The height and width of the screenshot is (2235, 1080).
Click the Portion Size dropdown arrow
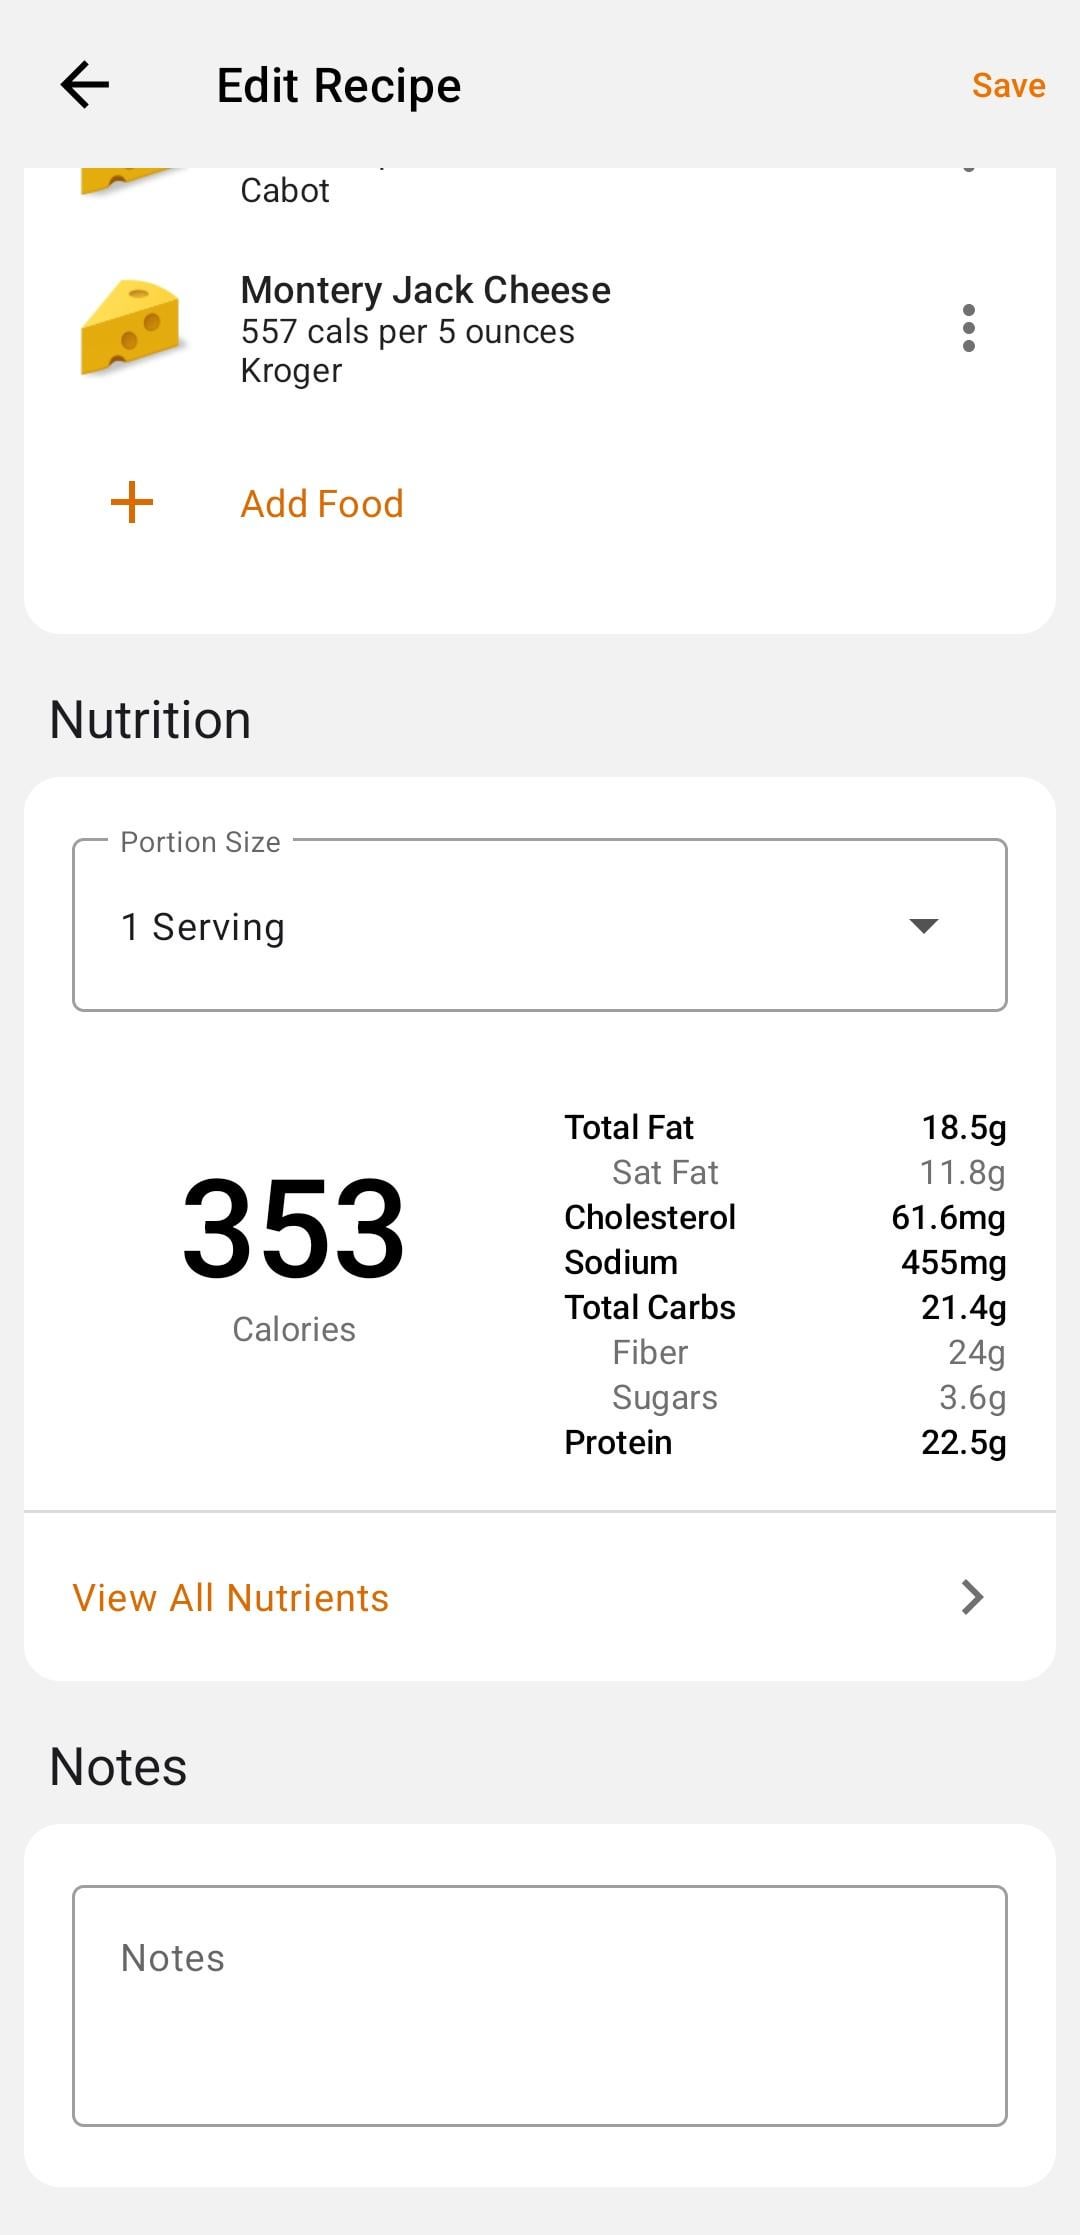coord(923,926)
